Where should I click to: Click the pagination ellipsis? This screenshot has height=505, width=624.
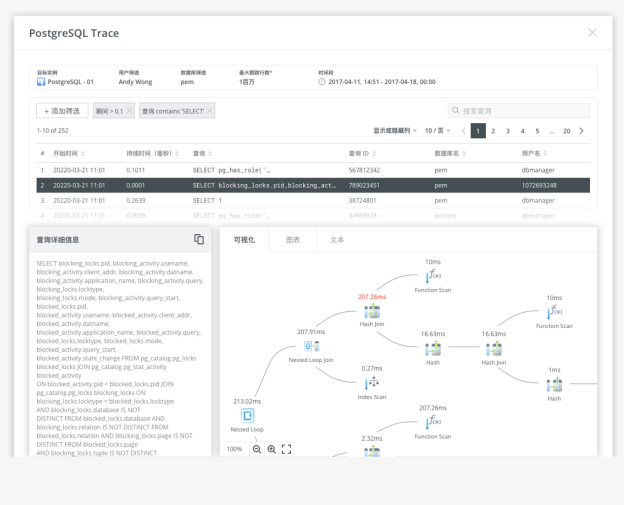(552, 131)
